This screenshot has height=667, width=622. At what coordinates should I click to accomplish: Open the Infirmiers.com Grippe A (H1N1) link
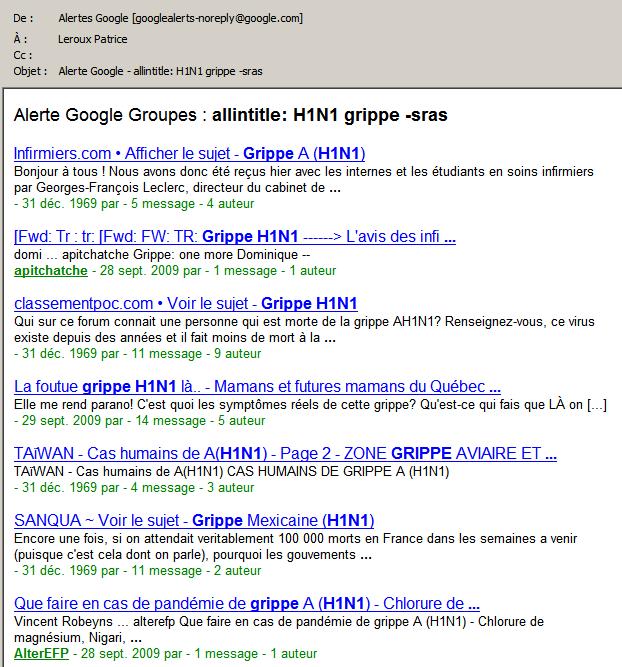(189, 154)
